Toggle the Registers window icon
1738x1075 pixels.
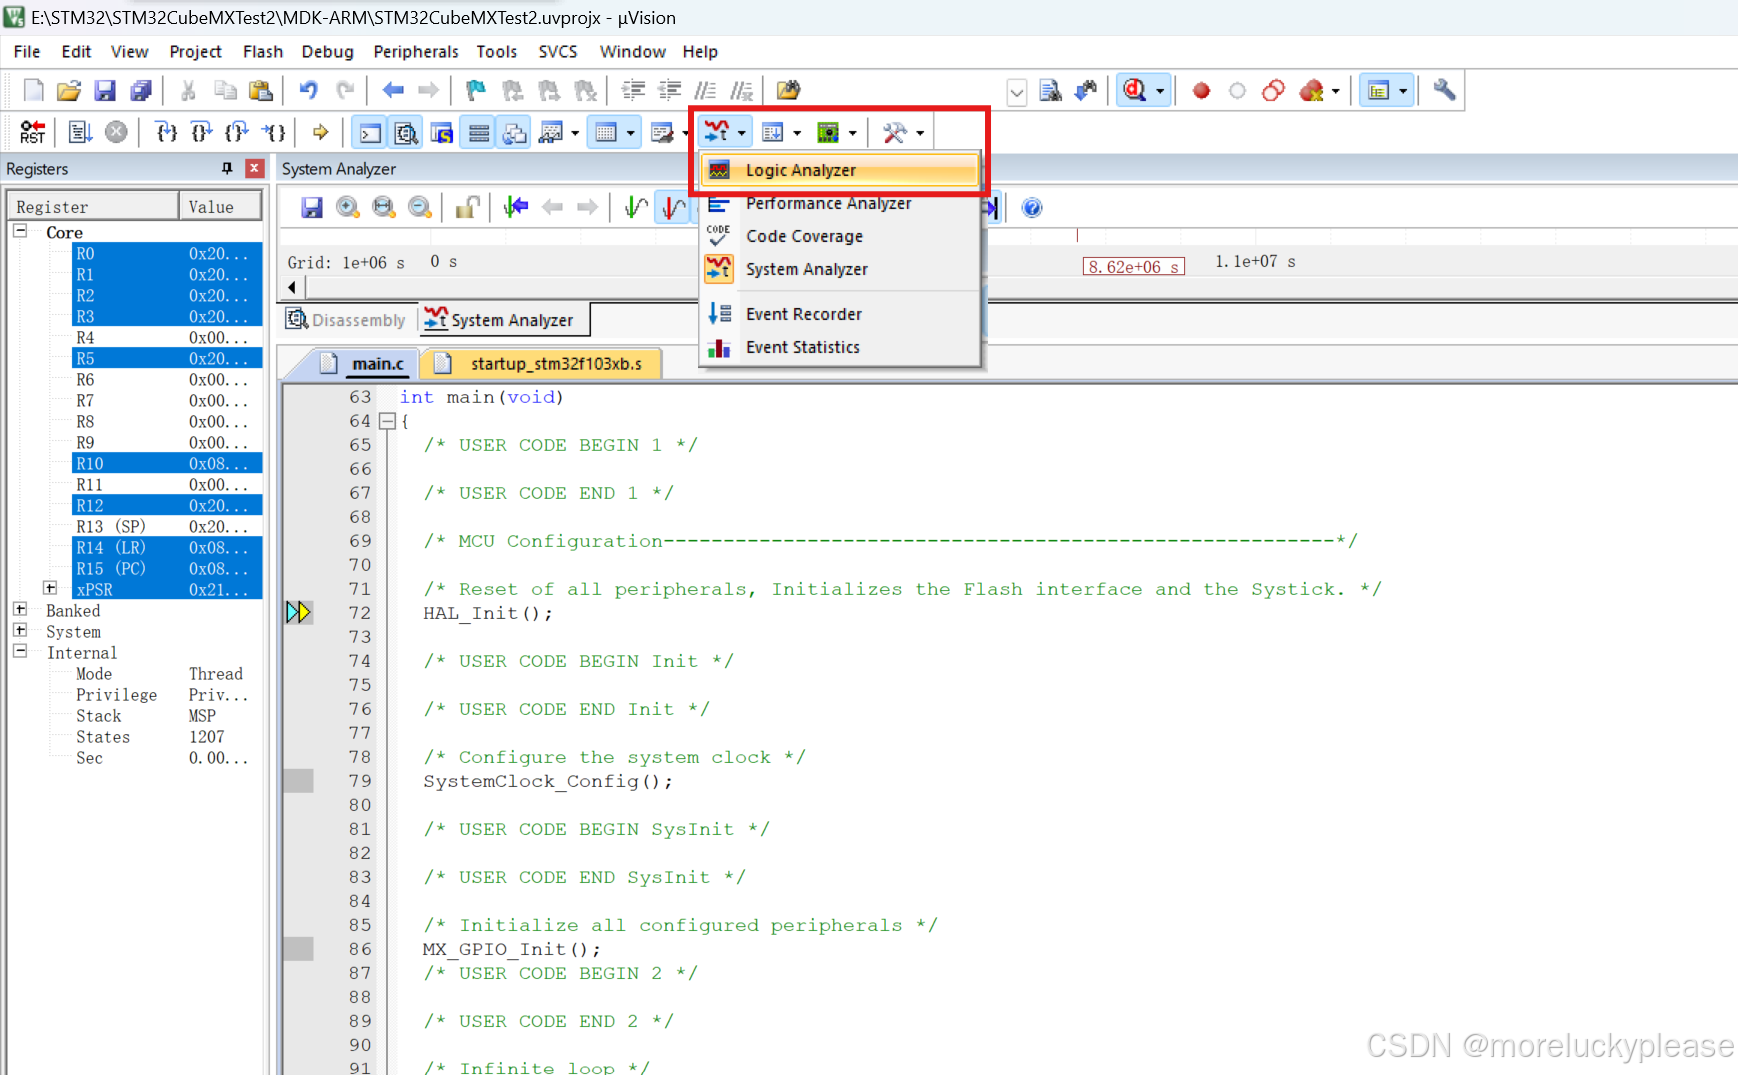[x=478, y=132]
